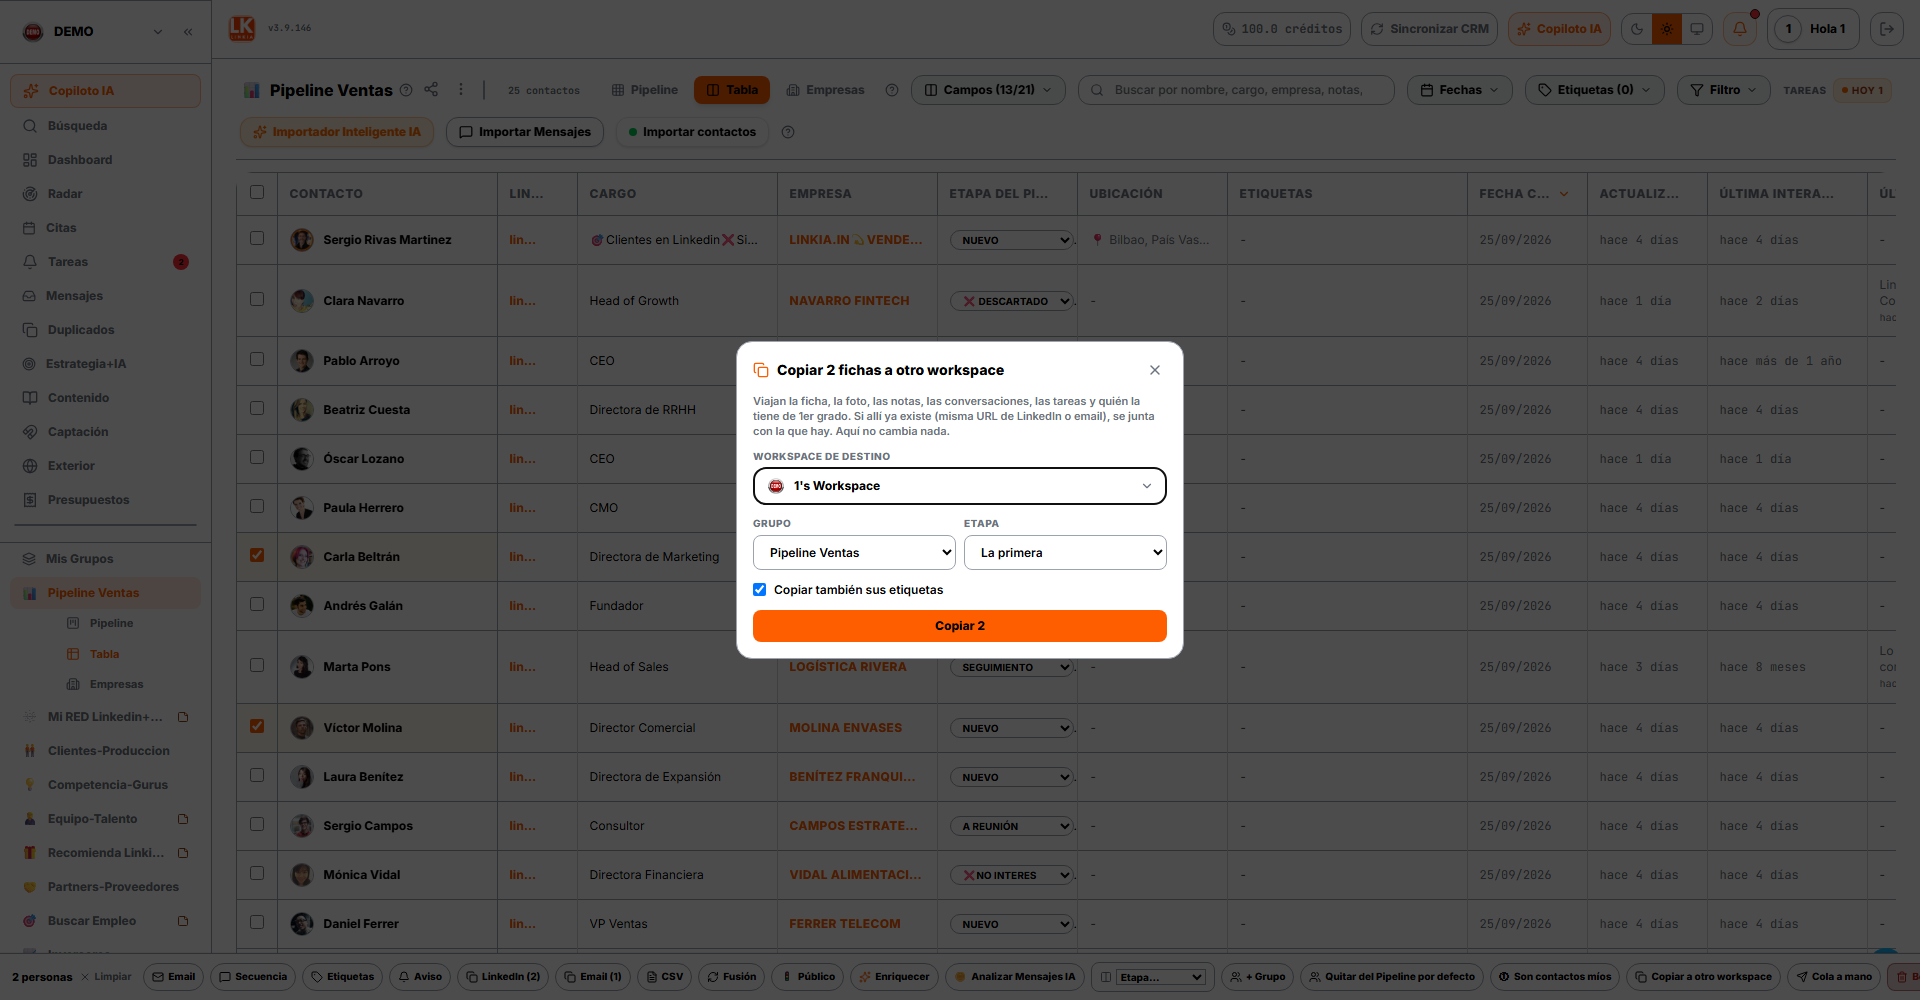Uncheck the Carla Beltrán row checkbox
The width and height of the screenshot is (1920, 1000).
click(x=257, y=555)
